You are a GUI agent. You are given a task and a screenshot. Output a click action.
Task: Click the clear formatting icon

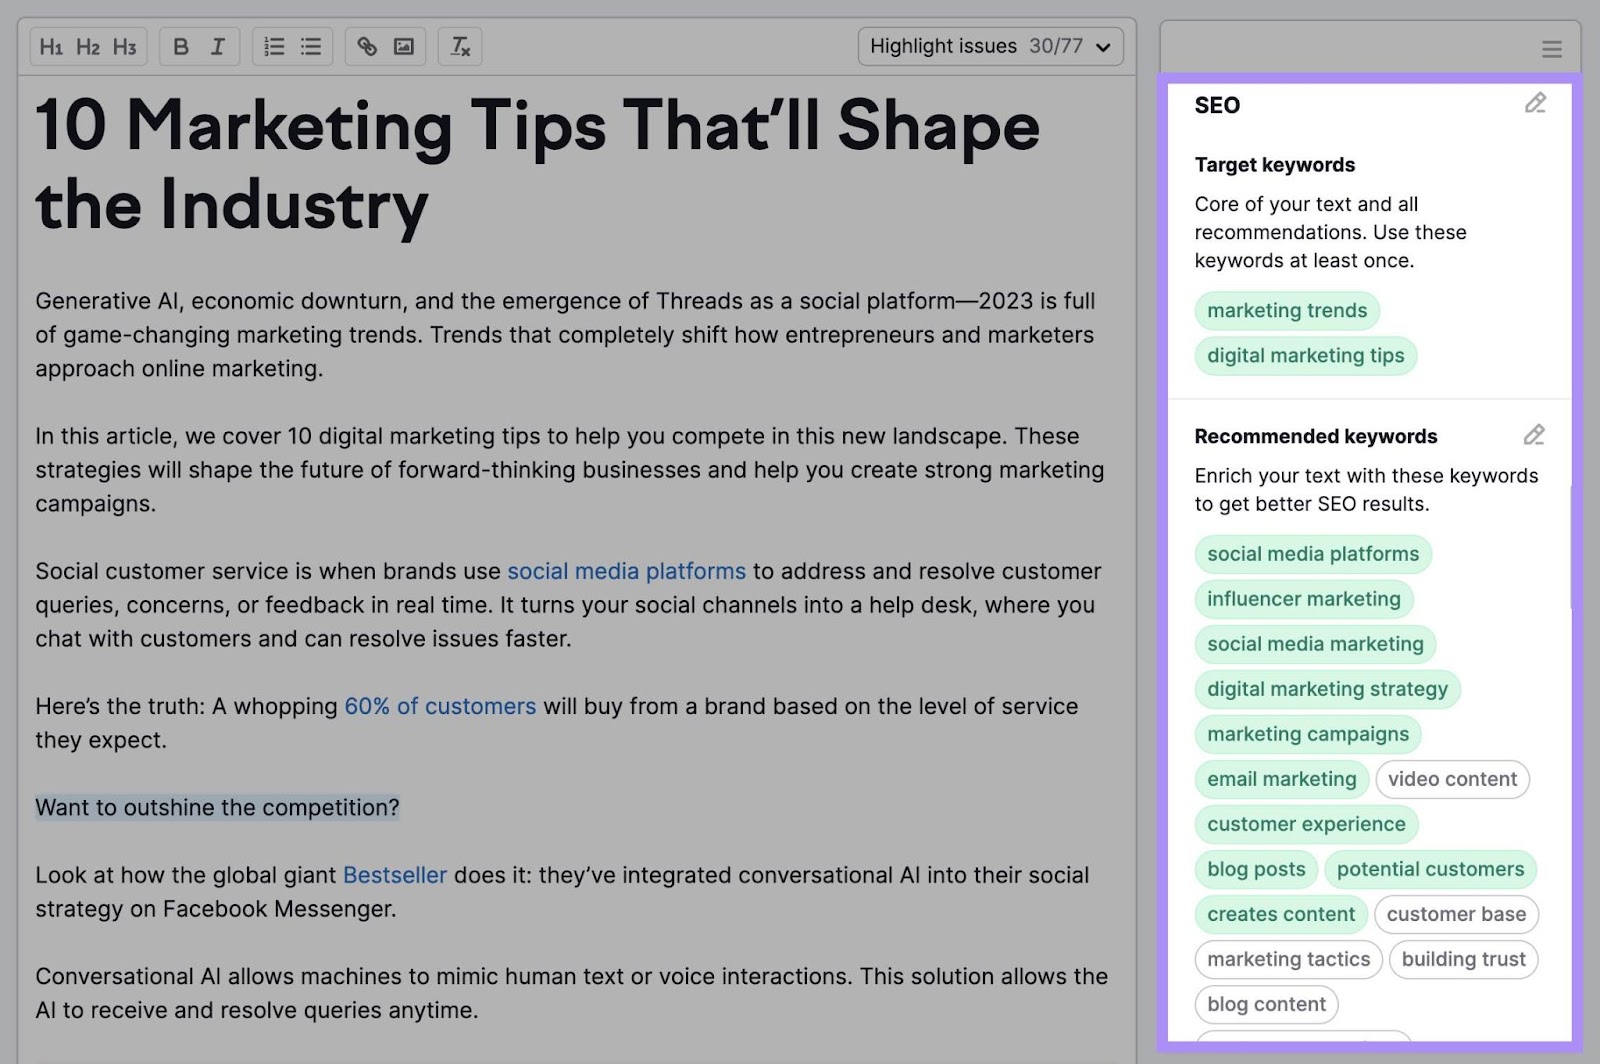point(460,46)
